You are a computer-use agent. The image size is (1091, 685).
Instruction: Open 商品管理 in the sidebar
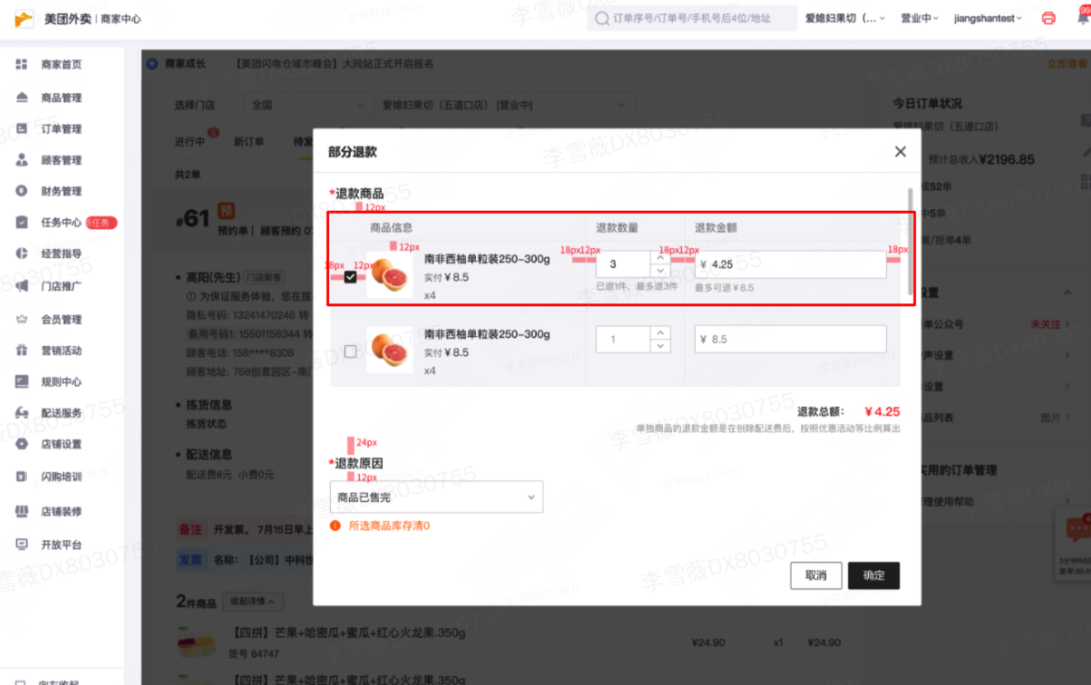[61, 98]
